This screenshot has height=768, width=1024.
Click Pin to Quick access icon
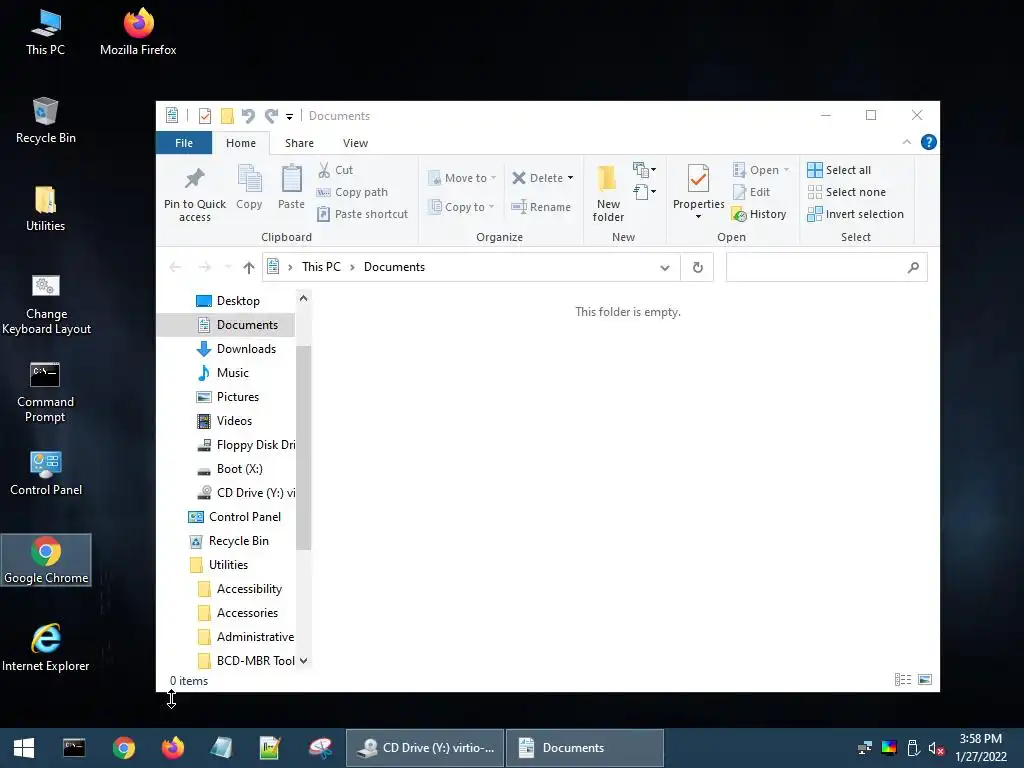coord(195,179)
